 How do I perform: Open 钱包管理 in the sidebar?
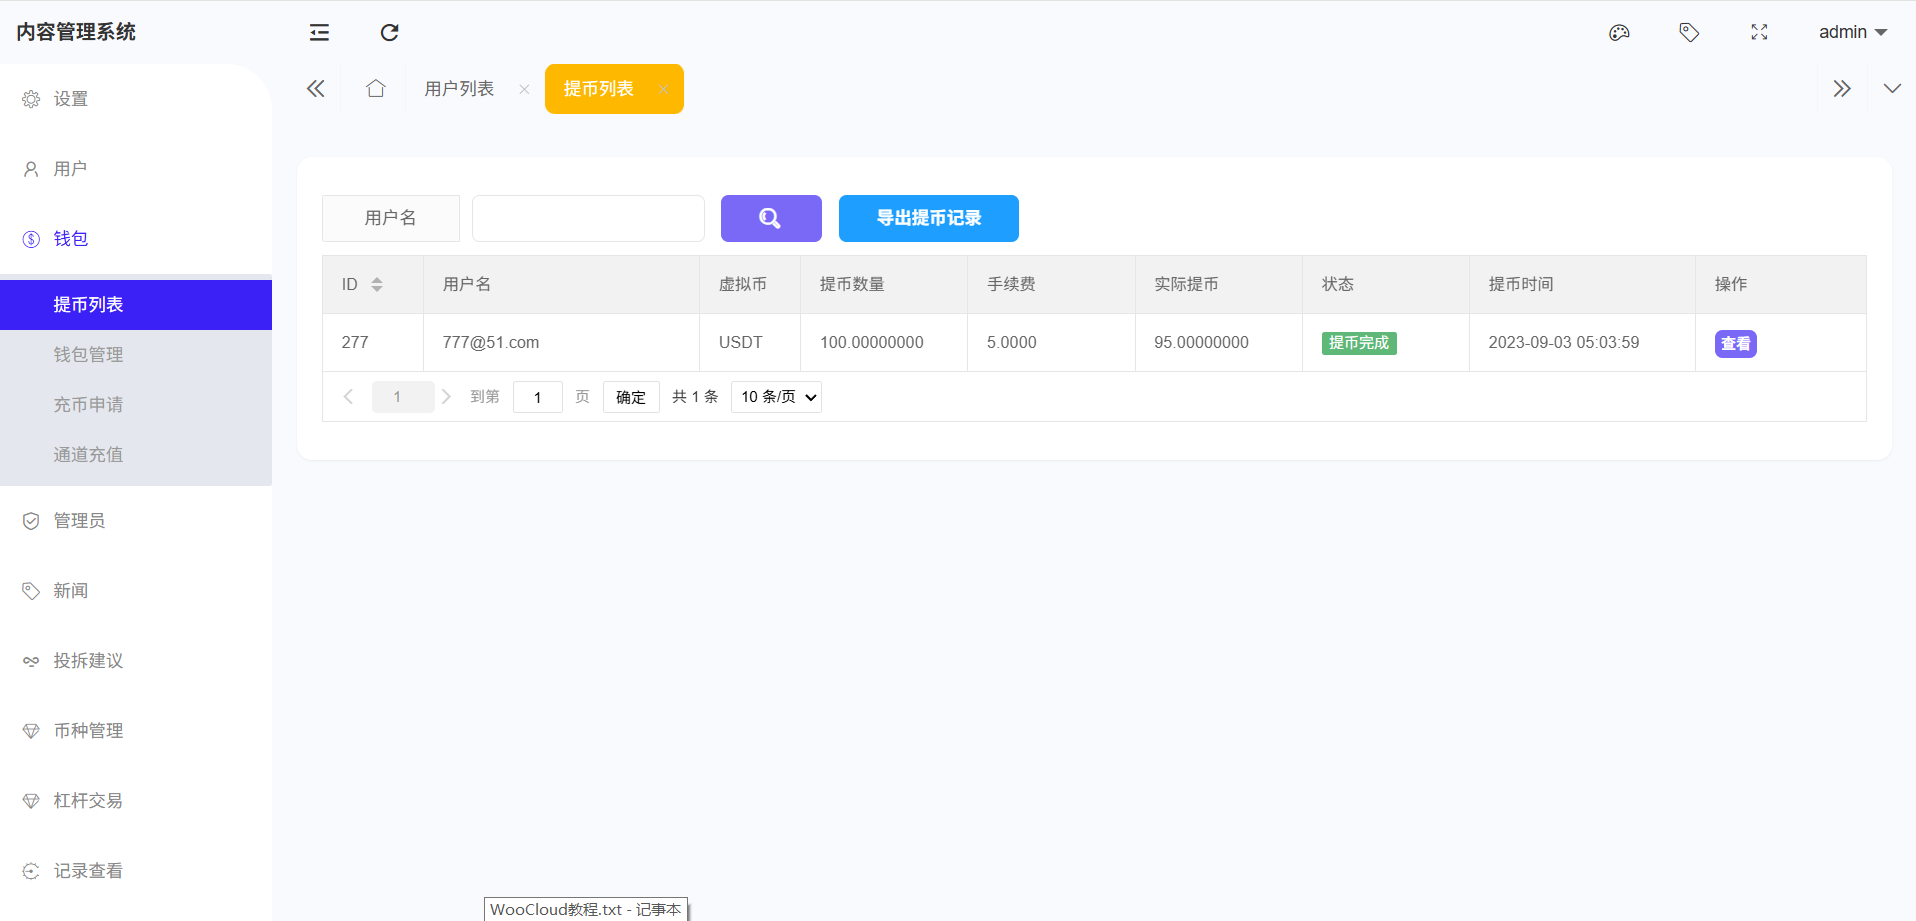tap(88, 355)
